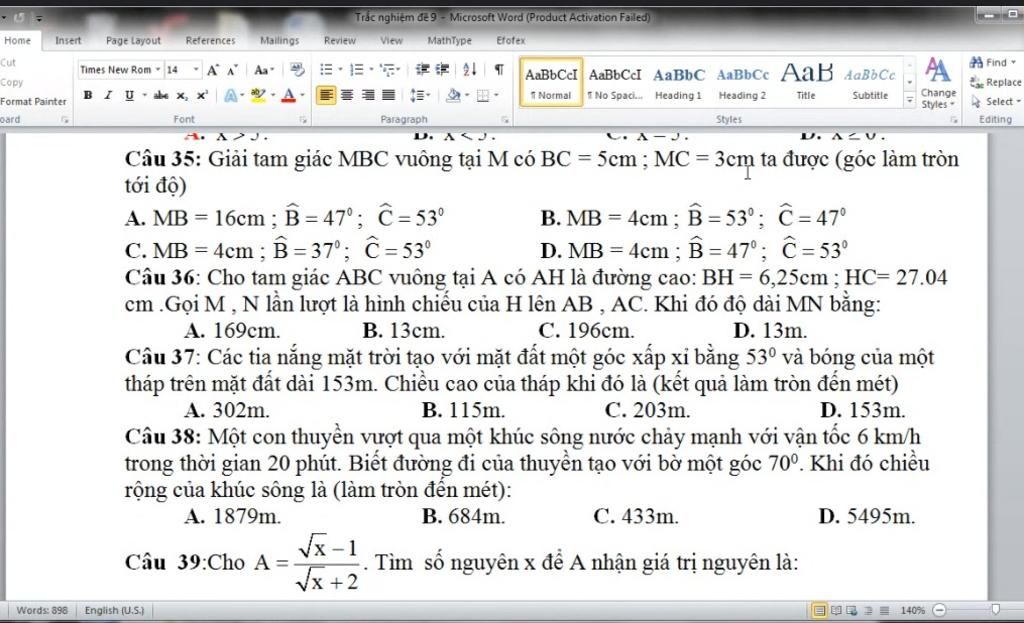
Task: Open the Paragraph dialog launcher
Action: point(505,120)
